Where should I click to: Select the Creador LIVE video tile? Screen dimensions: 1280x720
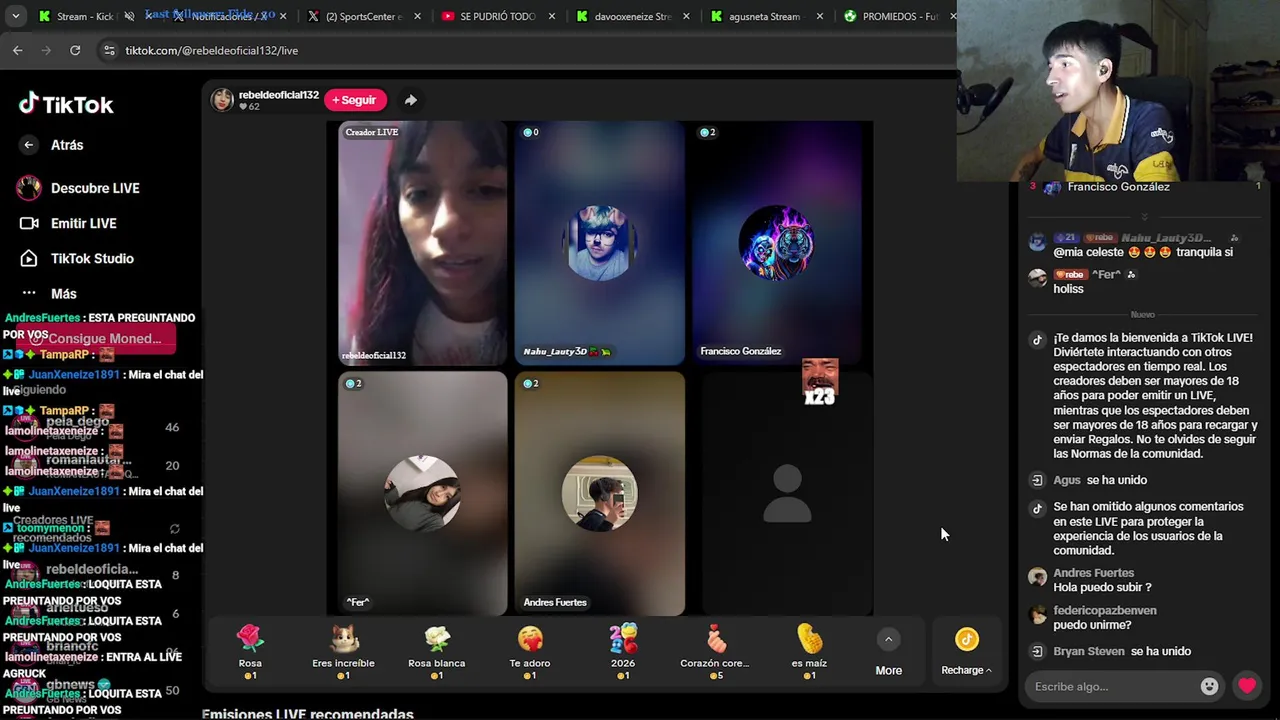tap(422, 243)
